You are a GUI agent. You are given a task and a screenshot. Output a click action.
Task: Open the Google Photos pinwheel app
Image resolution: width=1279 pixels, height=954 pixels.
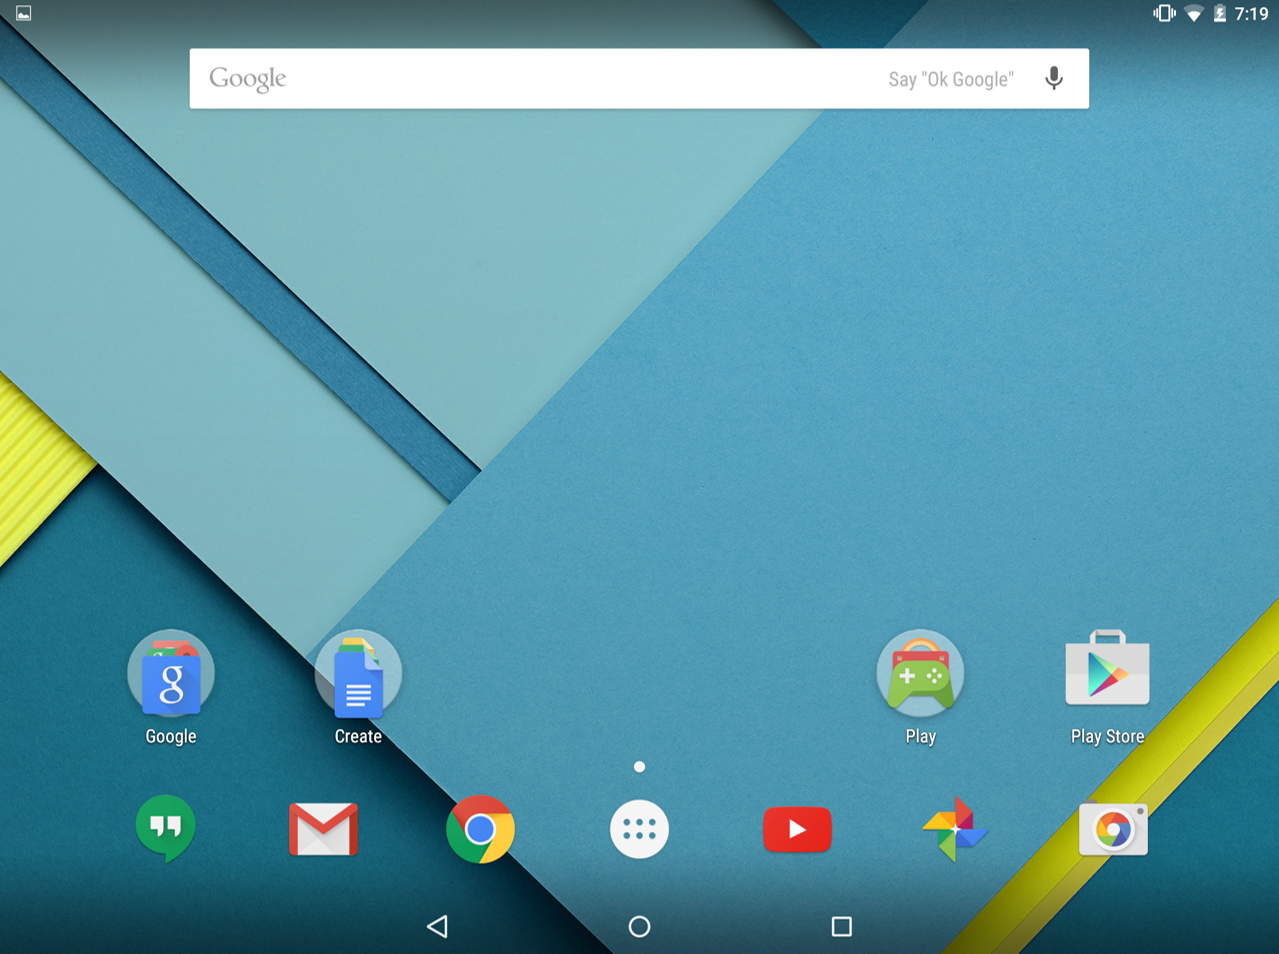pos(955,829)
